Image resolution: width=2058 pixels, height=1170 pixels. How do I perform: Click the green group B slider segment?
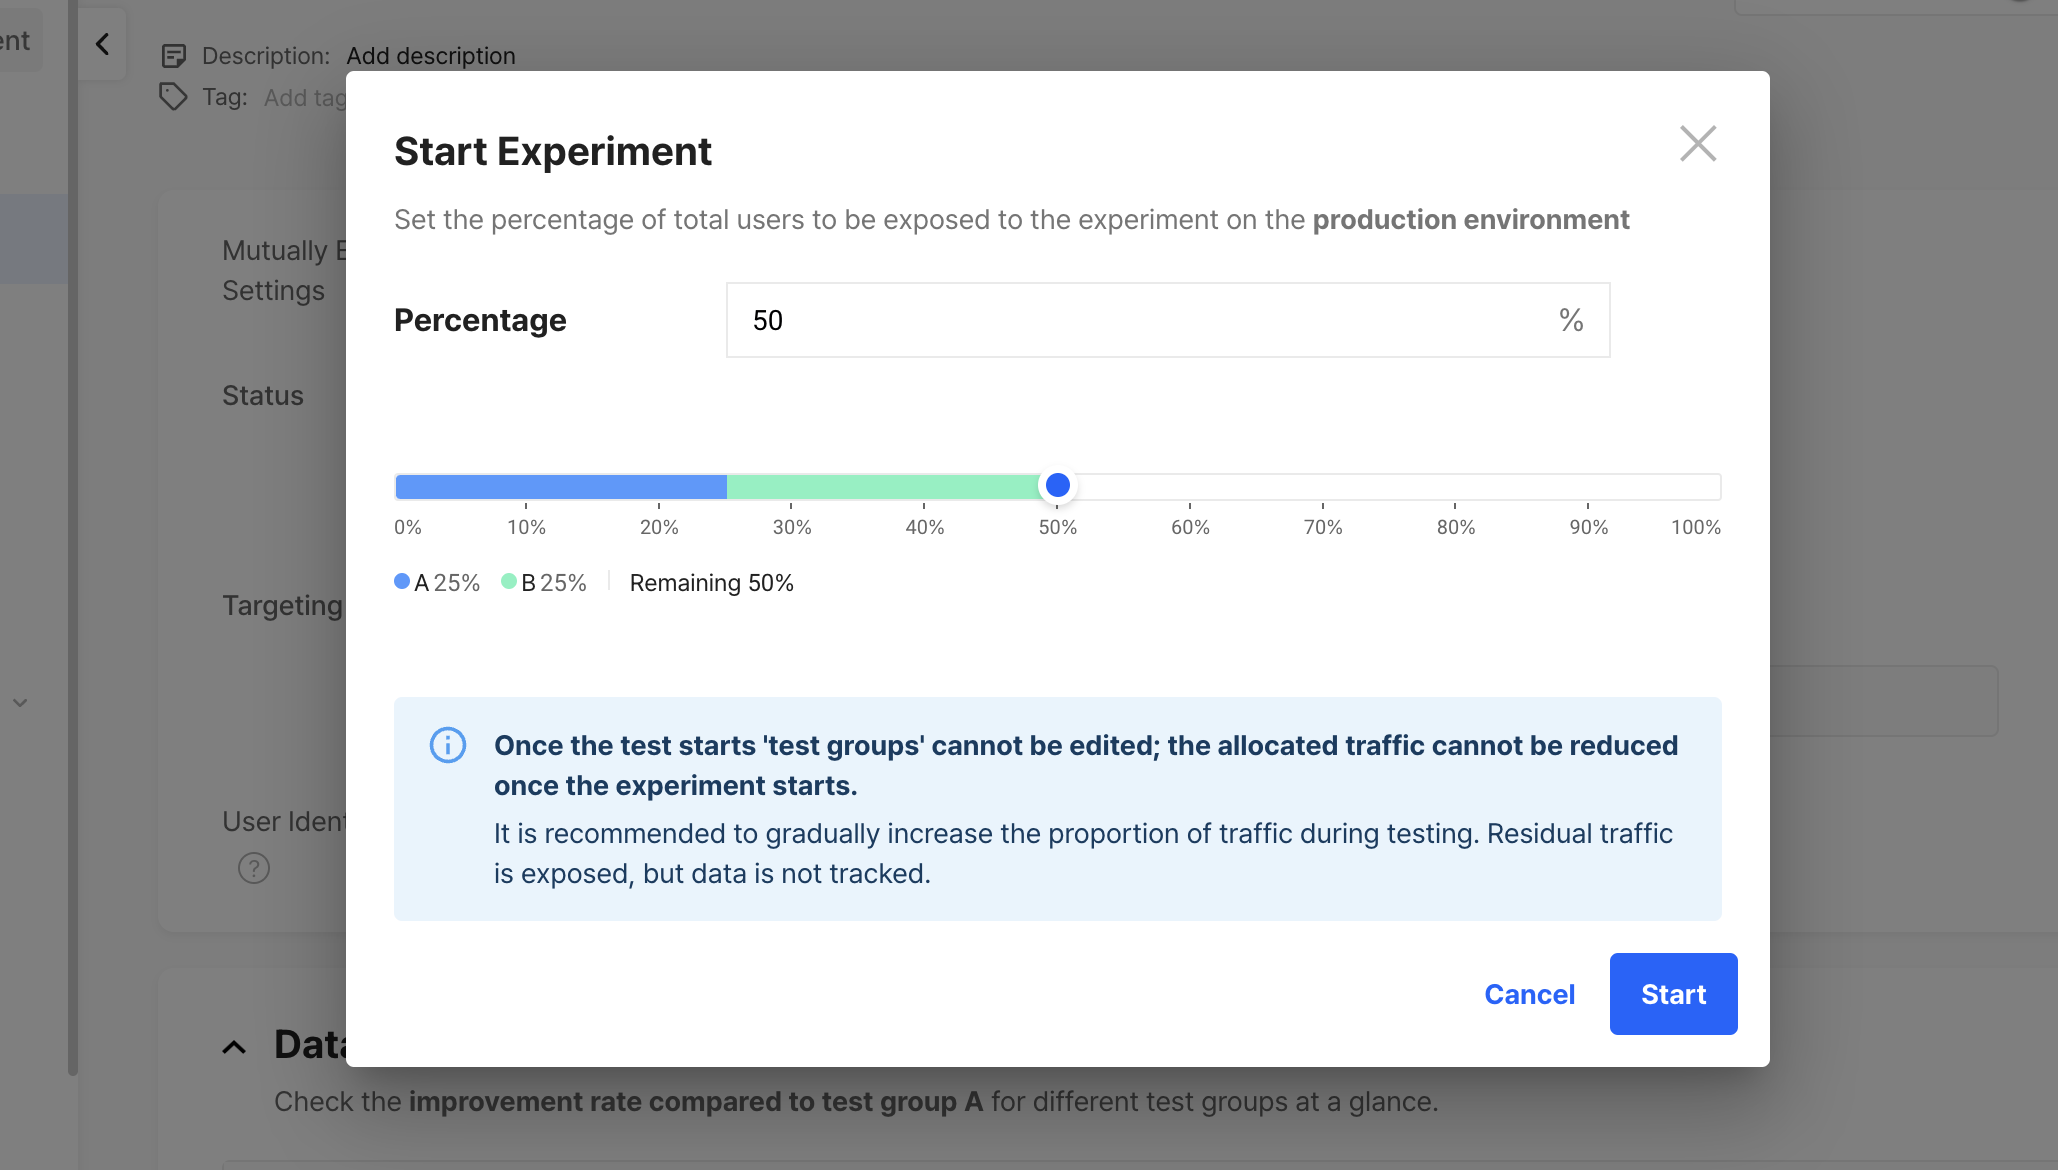(x=882, y=487)
